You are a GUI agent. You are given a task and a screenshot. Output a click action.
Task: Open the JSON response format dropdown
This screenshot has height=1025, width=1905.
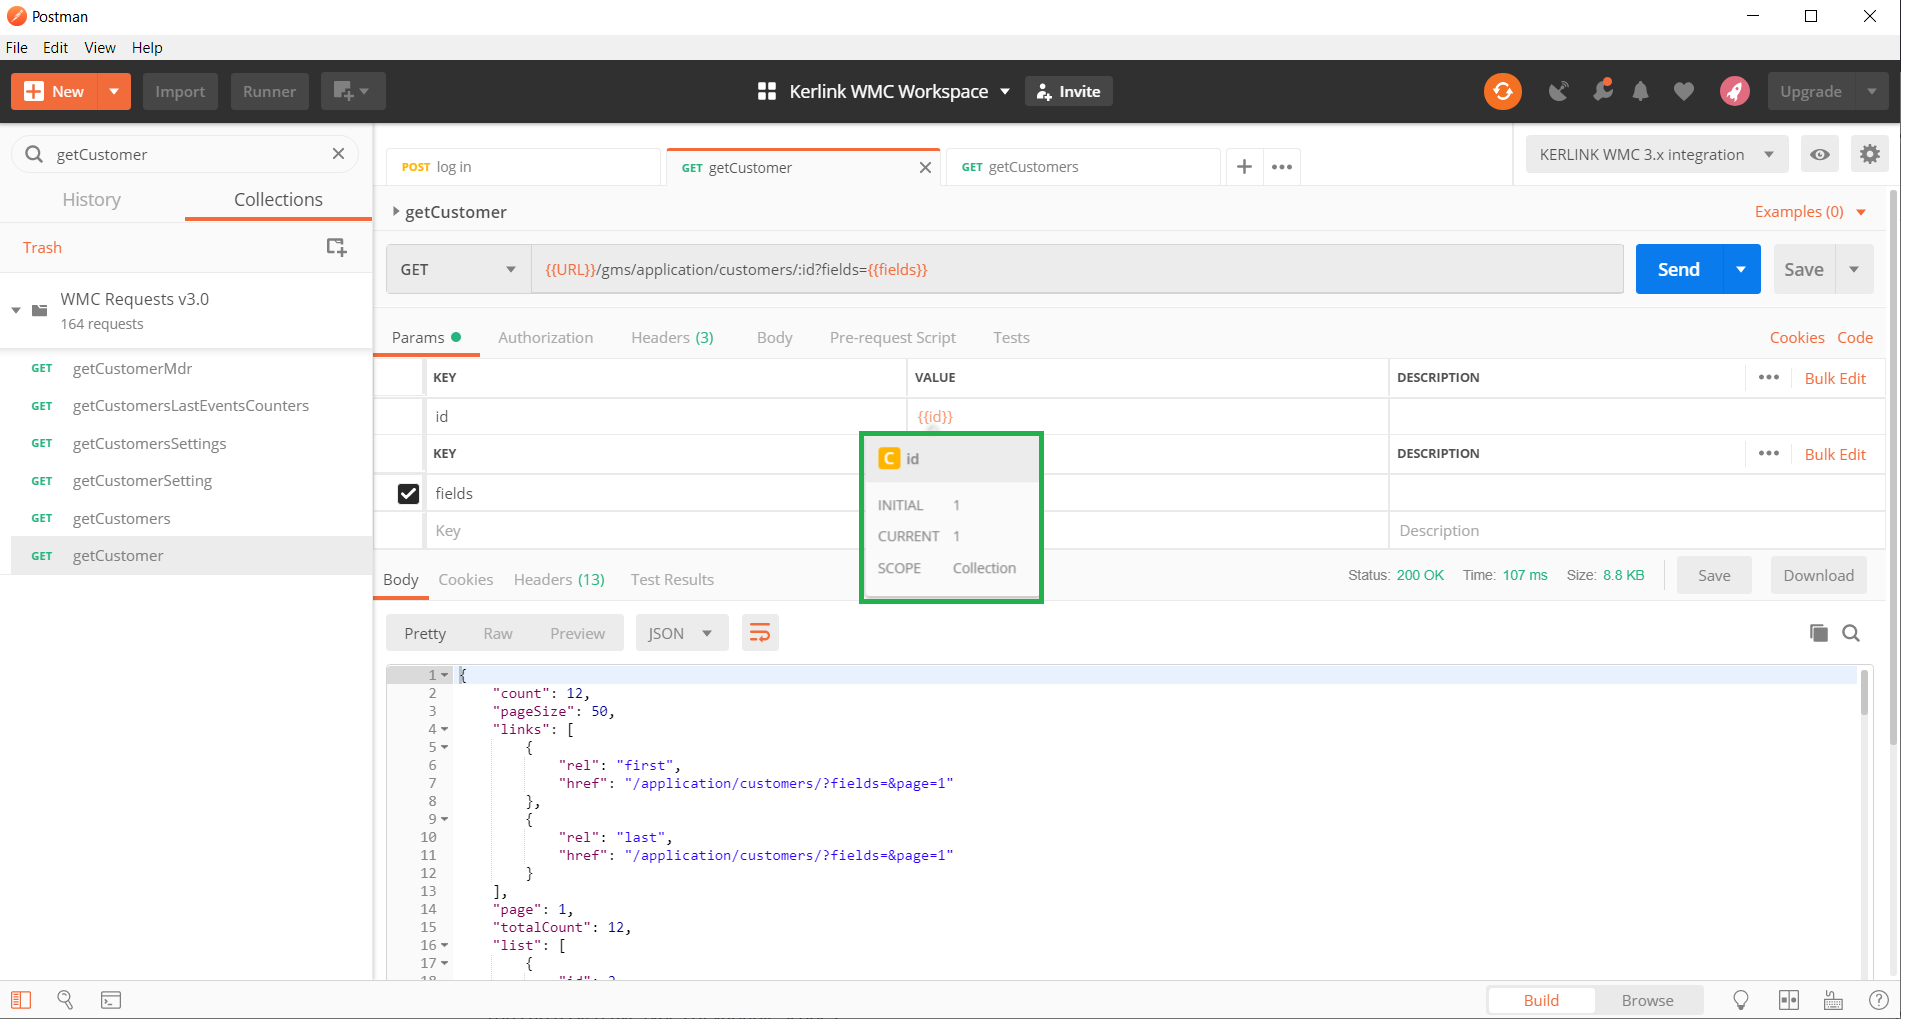point(681,632)
